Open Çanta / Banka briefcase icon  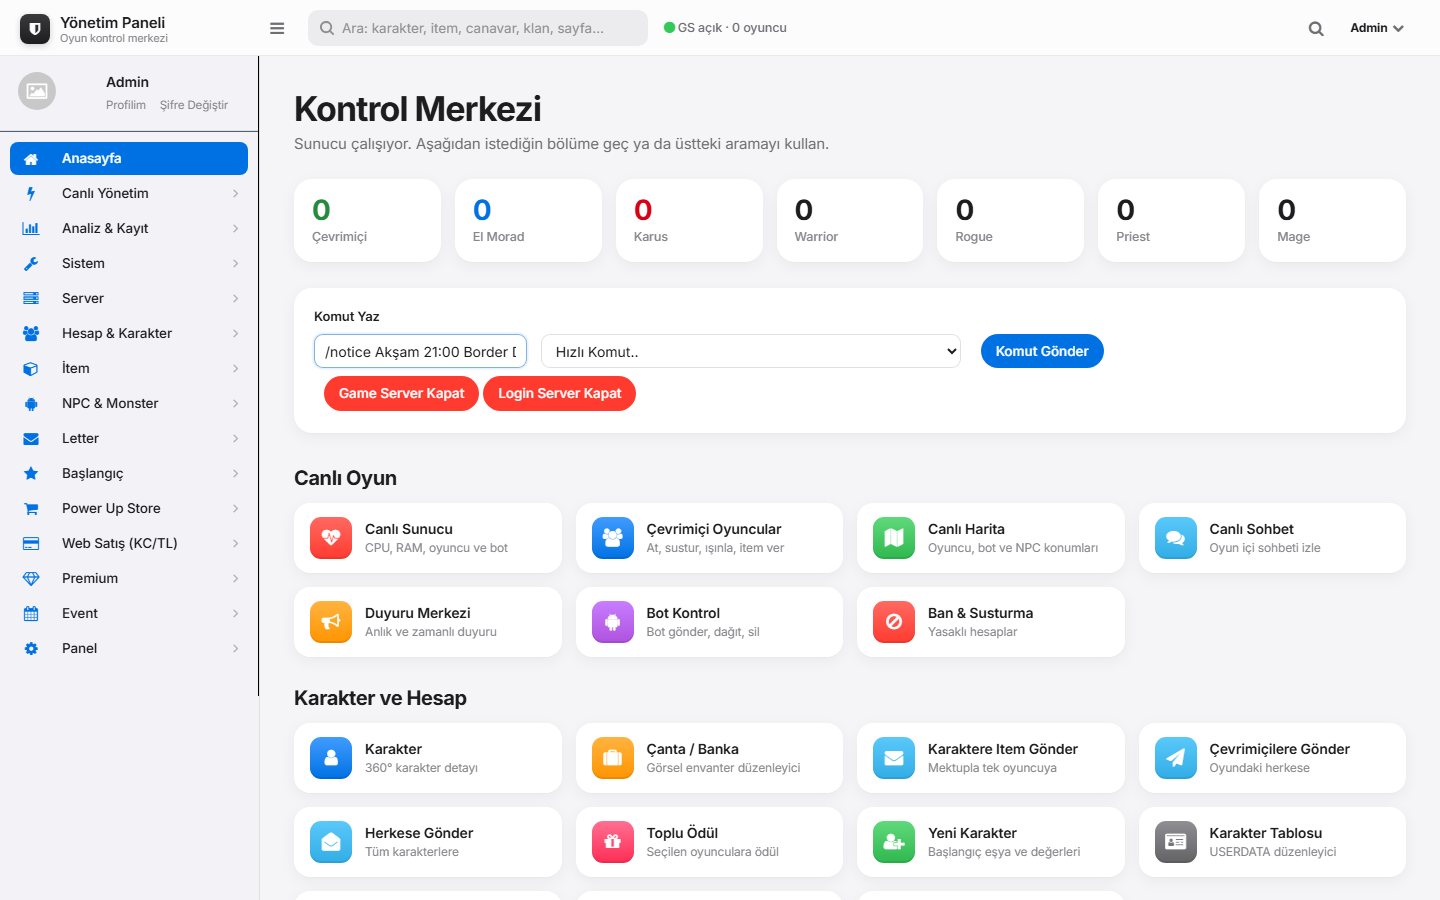tap(612, 757)
